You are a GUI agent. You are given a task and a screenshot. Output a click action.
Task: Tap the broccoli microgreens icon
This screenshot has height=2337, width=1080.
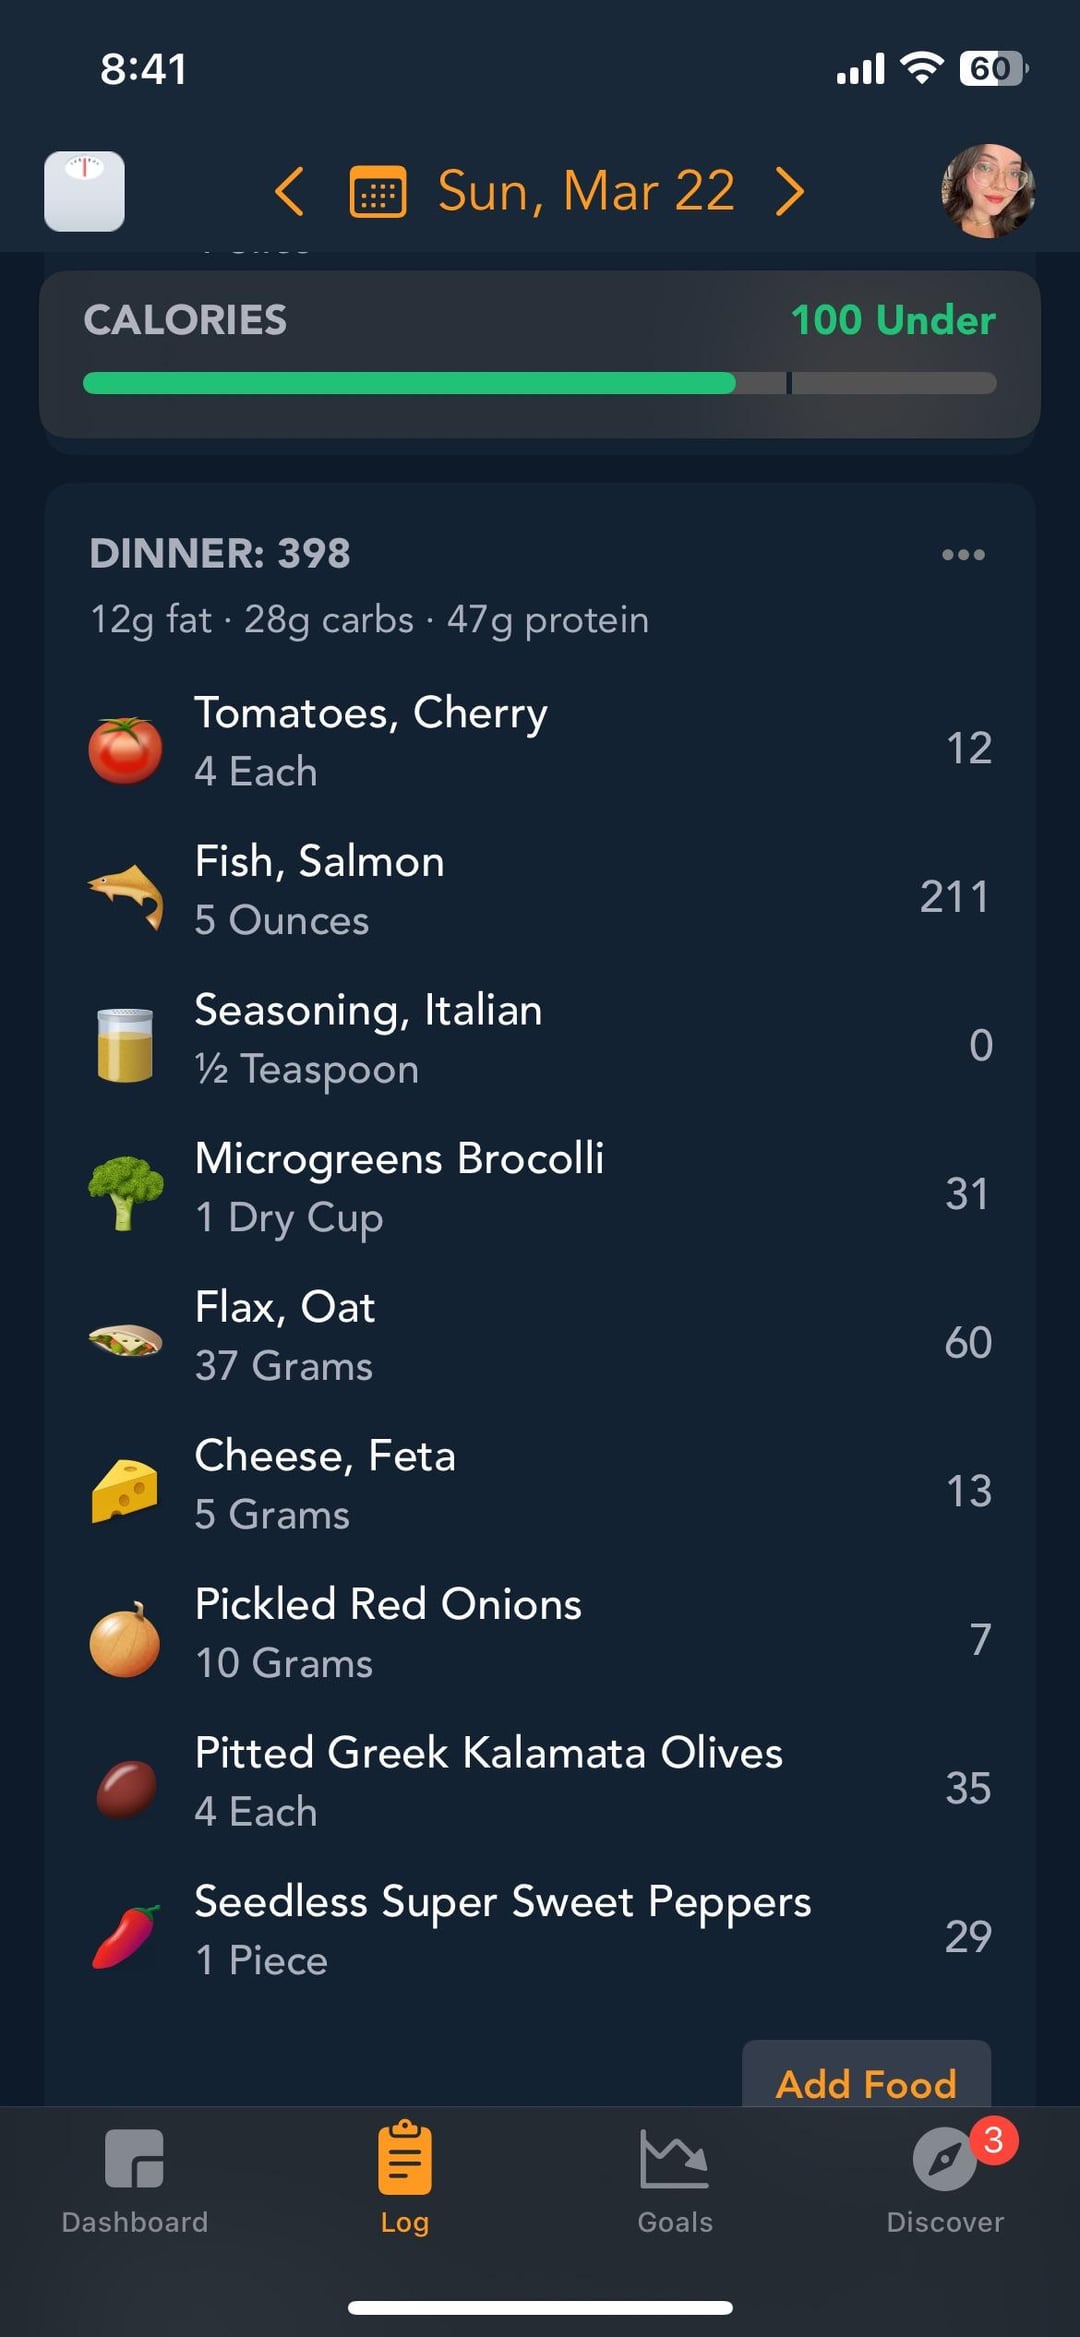coord(125,1192)
